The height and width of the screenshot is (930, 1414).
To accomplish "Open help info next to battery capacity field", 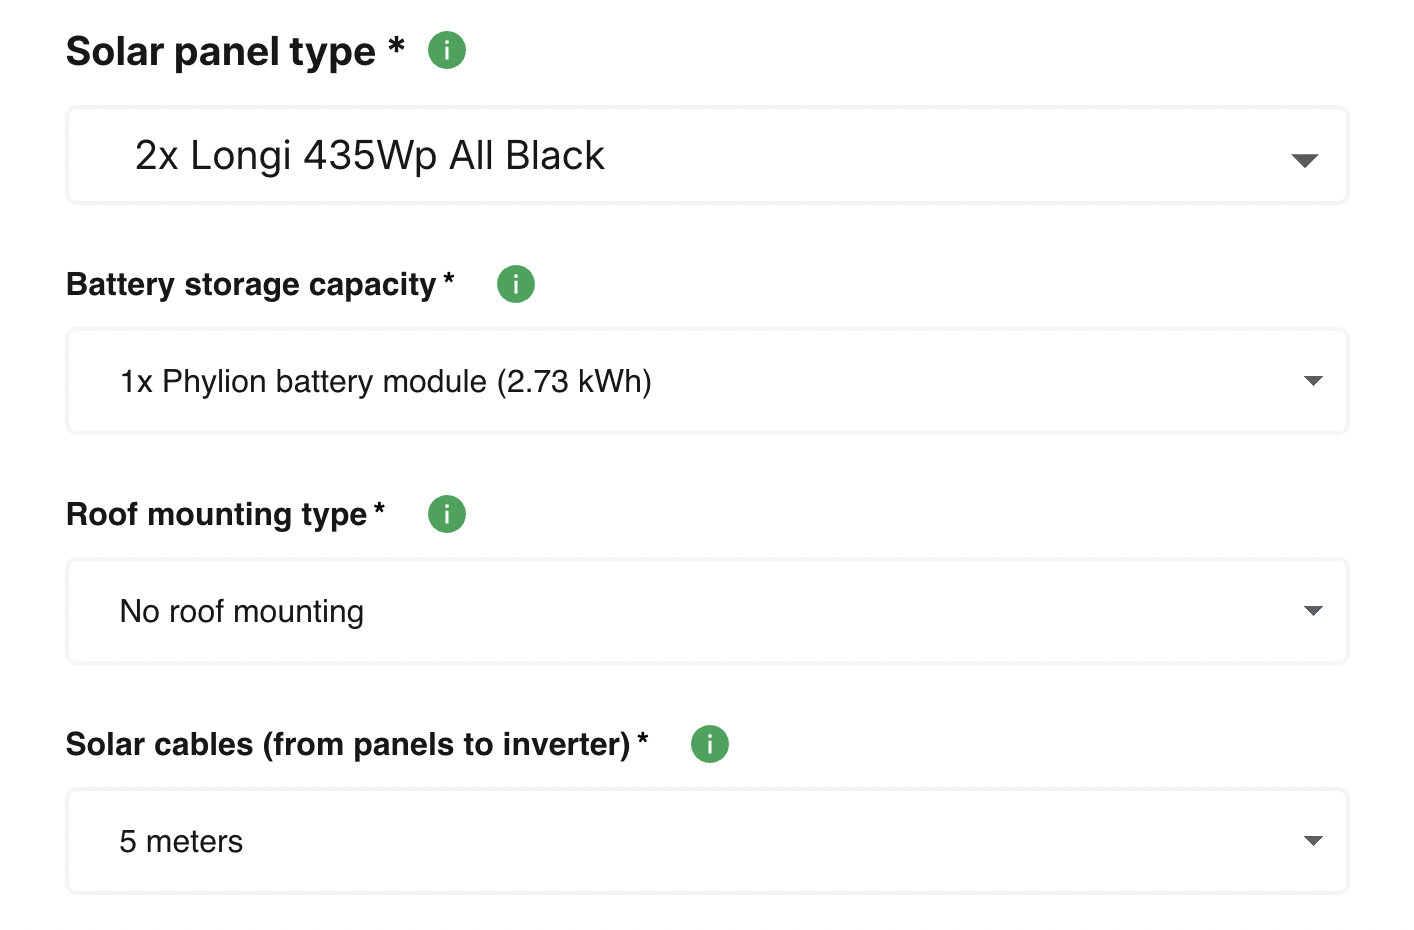I will (x=516, y=284).
